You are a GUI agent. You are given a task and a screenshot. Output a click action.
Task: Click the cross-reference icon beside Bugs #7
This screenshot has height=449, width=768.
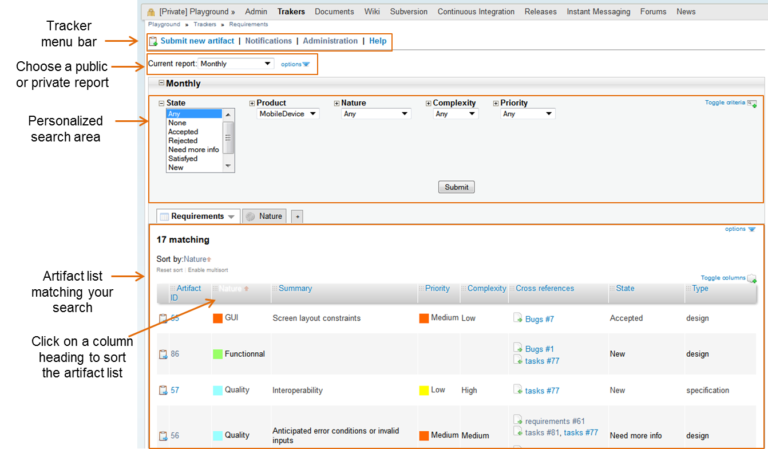(518, 318)
